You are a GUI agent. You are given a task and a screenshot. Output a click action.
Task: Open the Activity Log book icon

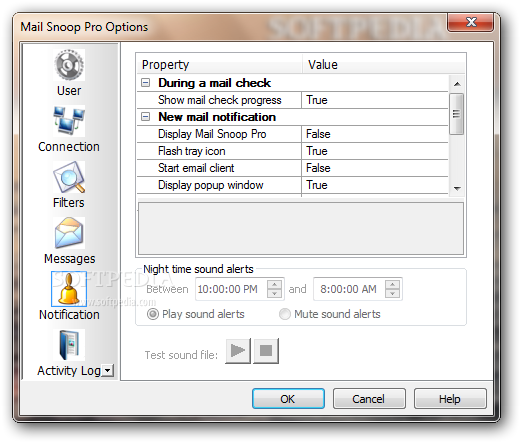tap(69, 345)
